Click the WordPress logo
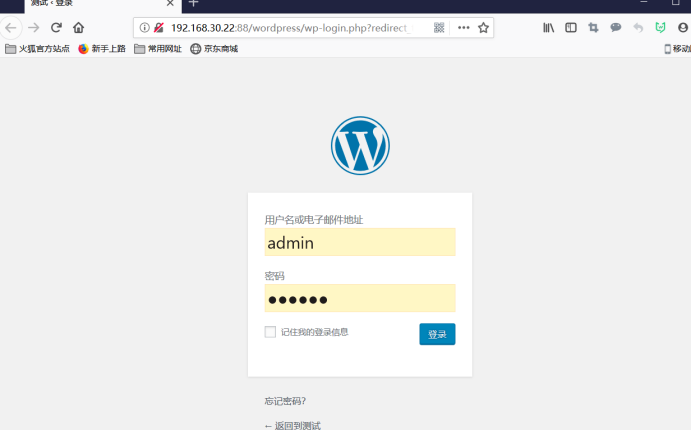 360,146
